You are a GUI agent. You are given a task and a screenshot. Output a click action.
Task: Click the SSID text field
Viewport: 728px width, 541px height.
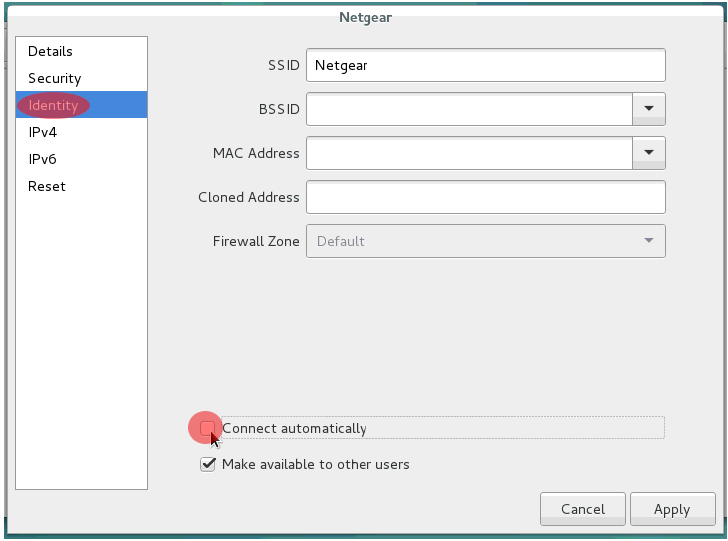click(486, 65)
